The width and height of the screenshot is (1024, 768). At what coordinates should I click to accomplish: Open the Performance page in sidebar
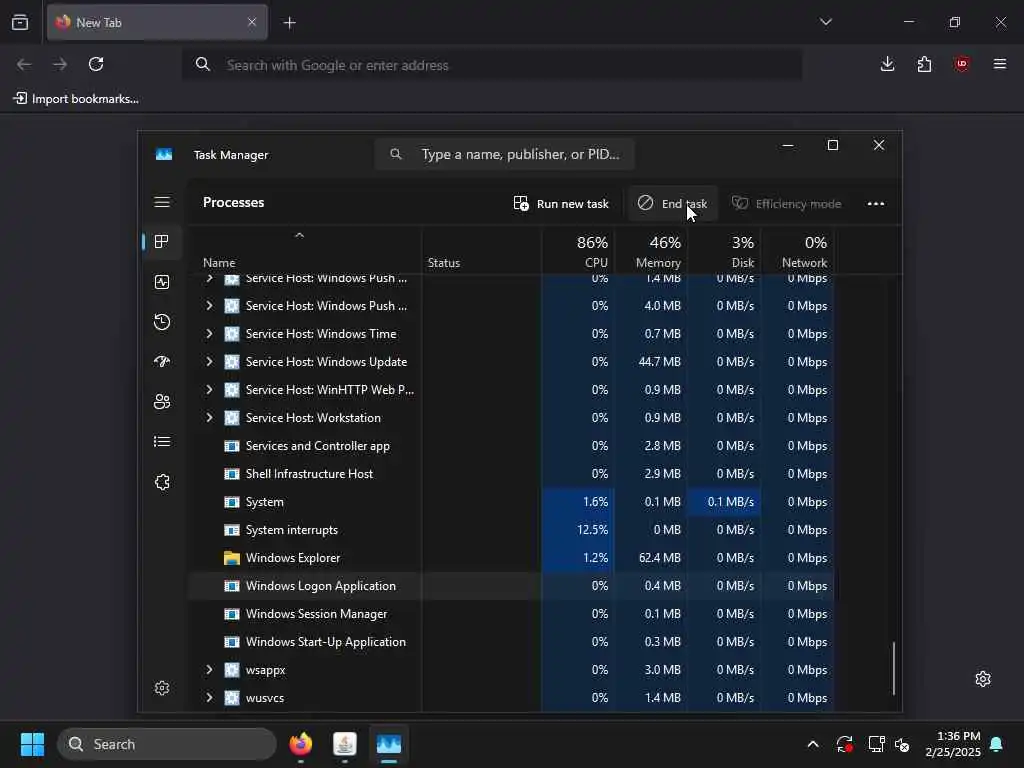(162, 282)
